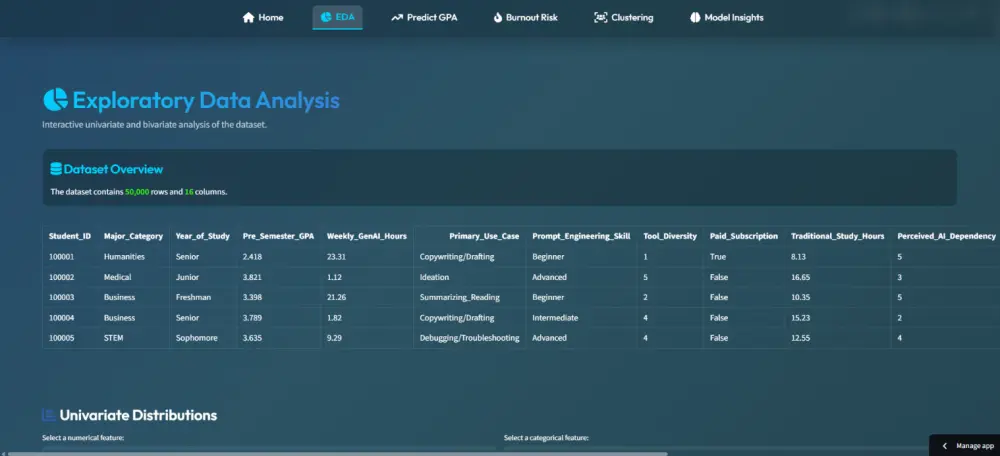Click the Paid_Subscription column header

pos(744,236)
